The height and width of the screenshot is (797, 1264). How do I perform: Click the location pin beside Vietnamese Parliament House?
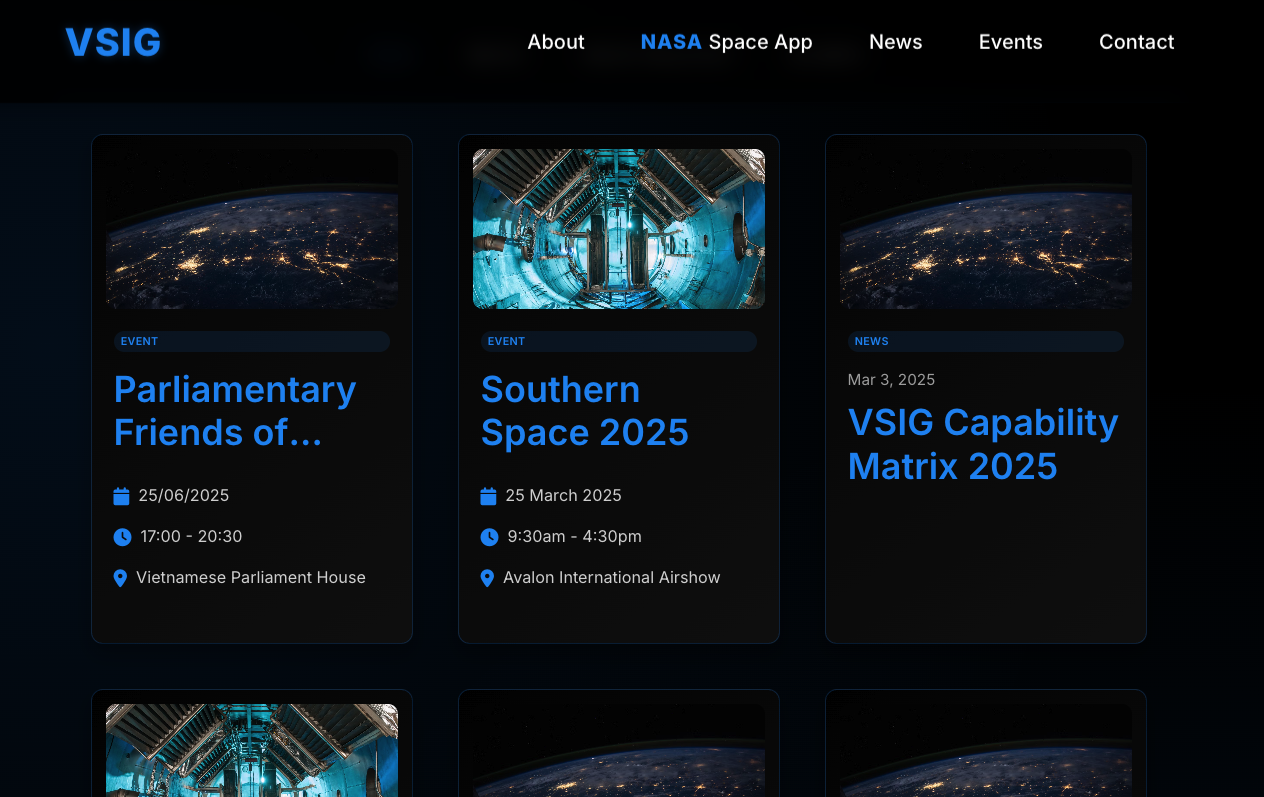click(x=120, y=578)
